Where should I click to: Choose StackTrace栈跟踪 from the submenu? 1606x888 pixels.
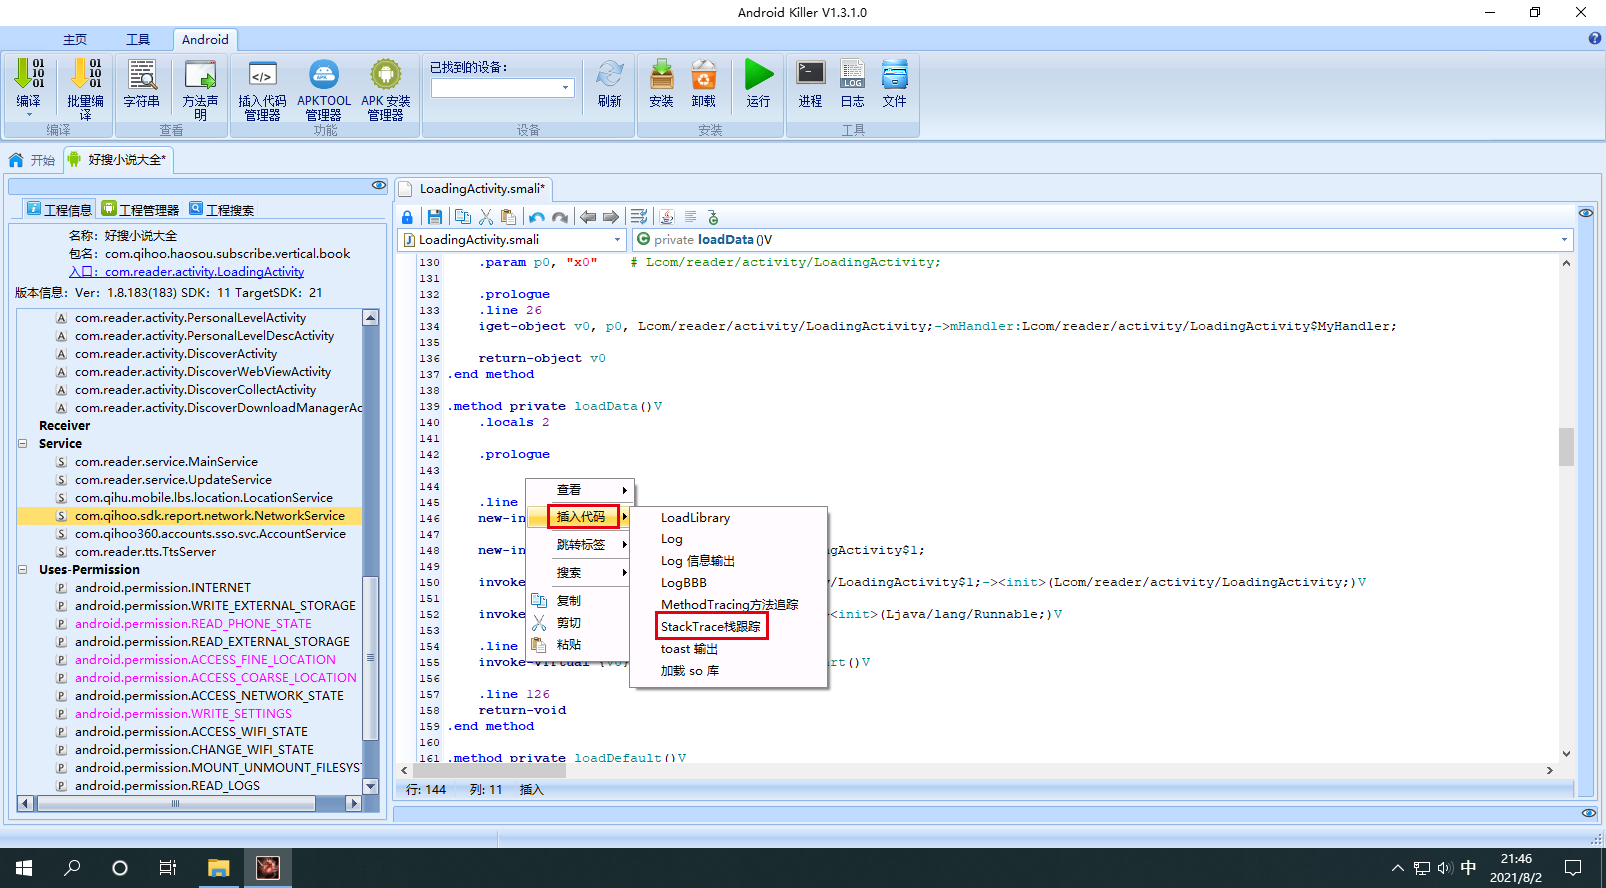(711, 627)
